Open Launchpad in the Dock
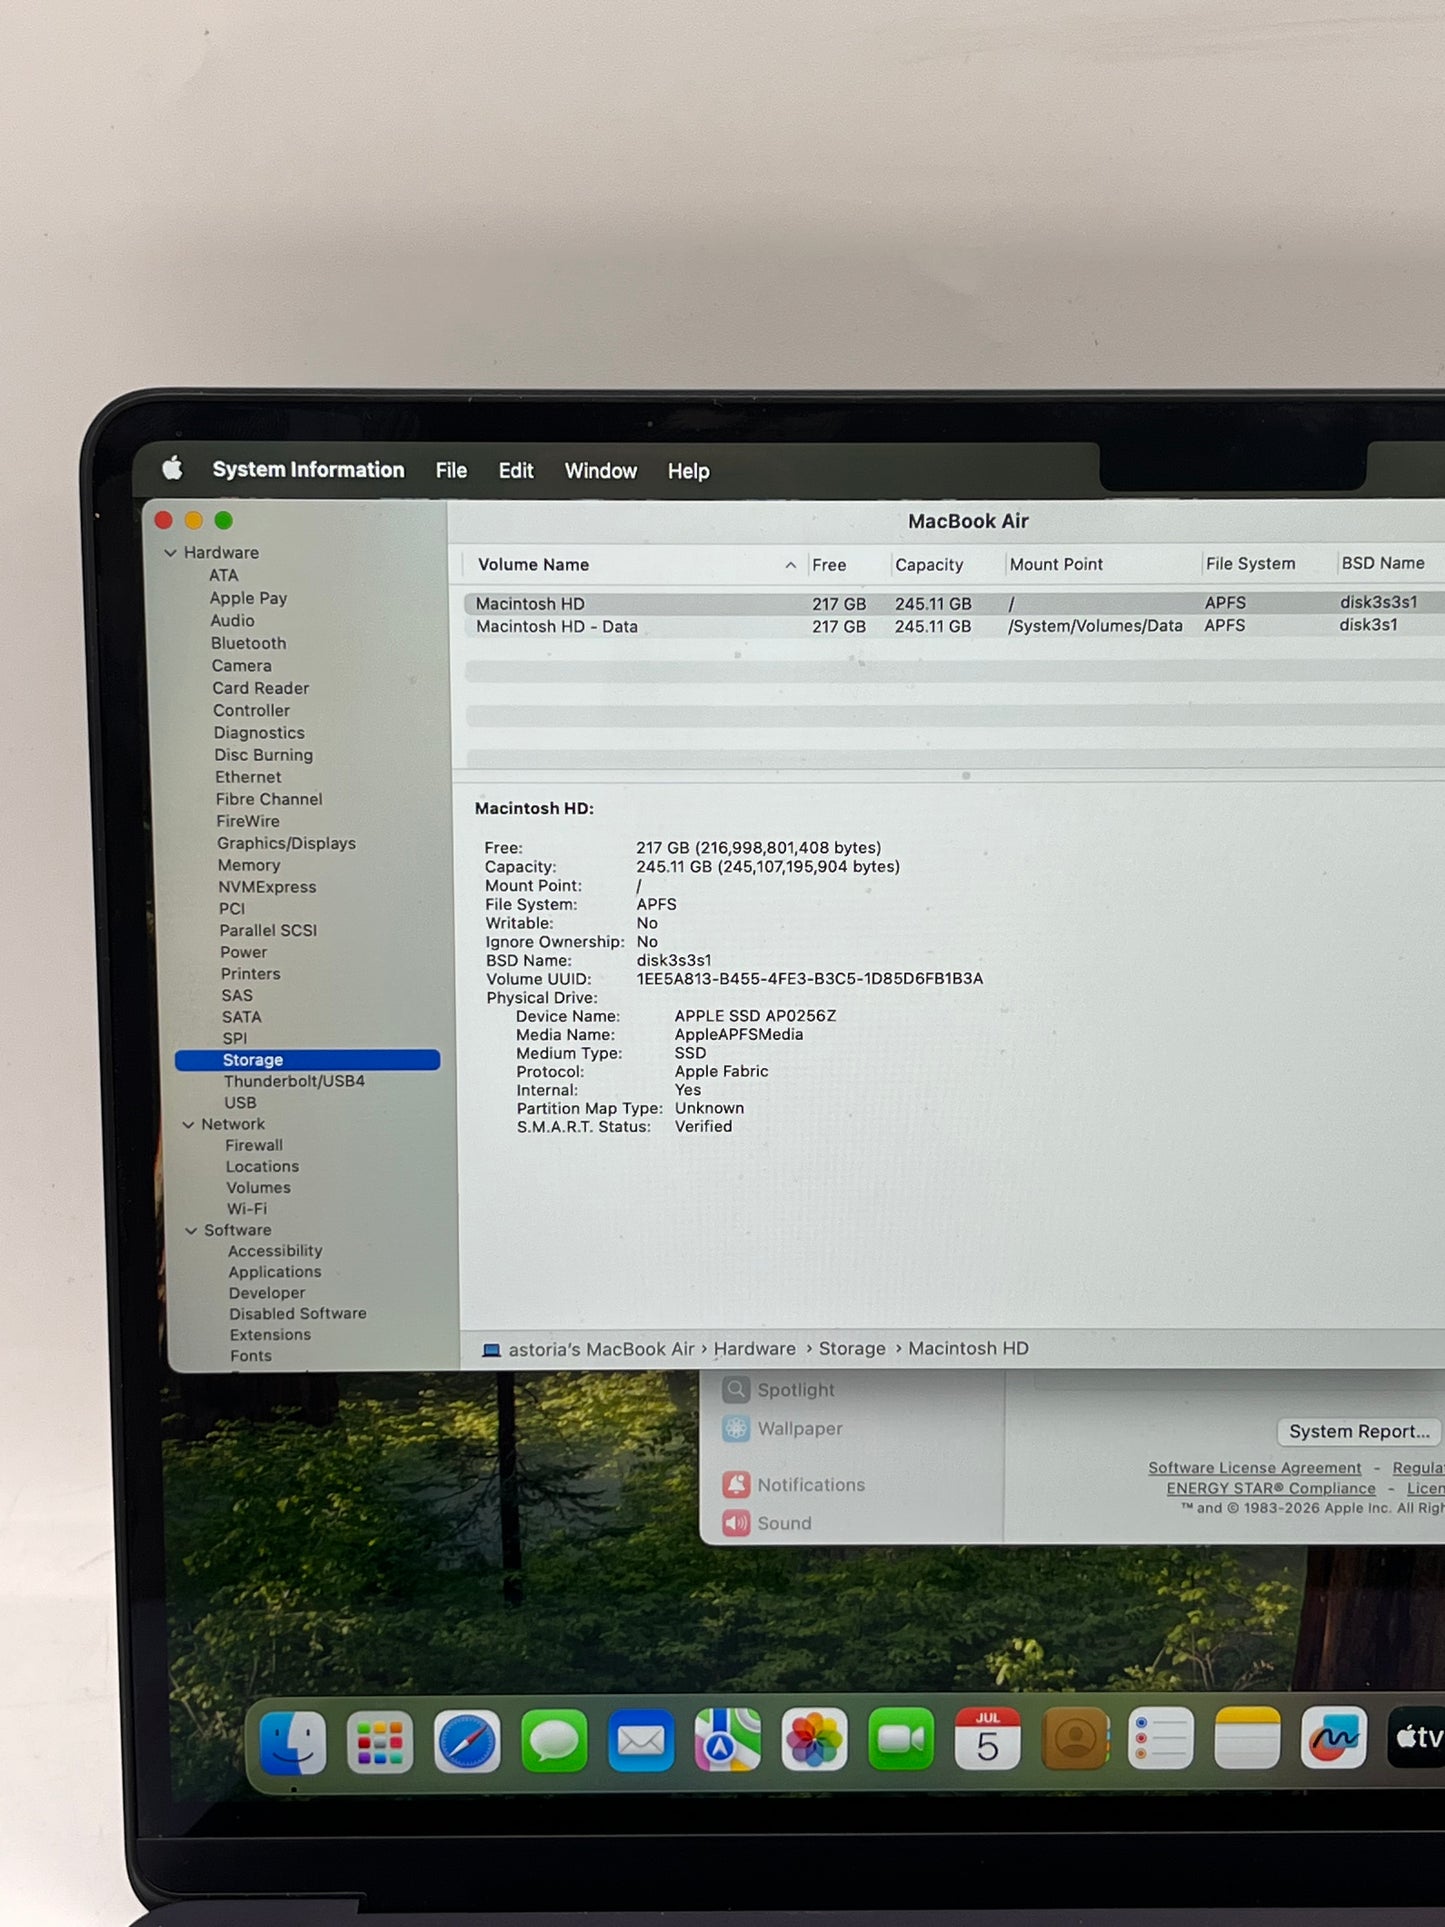Screen dimensions: 1445x1927 pyautogui.click(x=380, y=1742)
